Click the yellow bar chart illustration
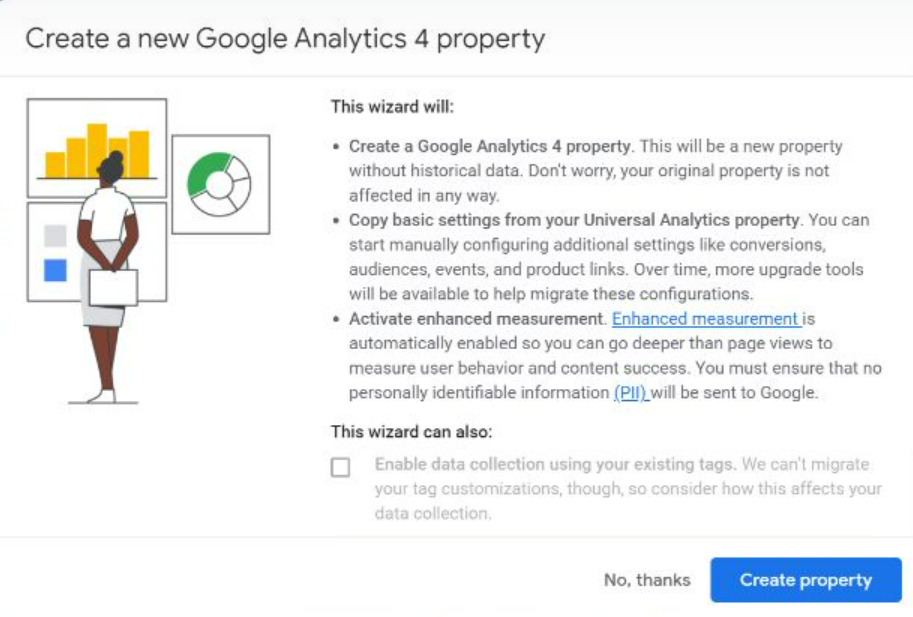 click(97, 151)
